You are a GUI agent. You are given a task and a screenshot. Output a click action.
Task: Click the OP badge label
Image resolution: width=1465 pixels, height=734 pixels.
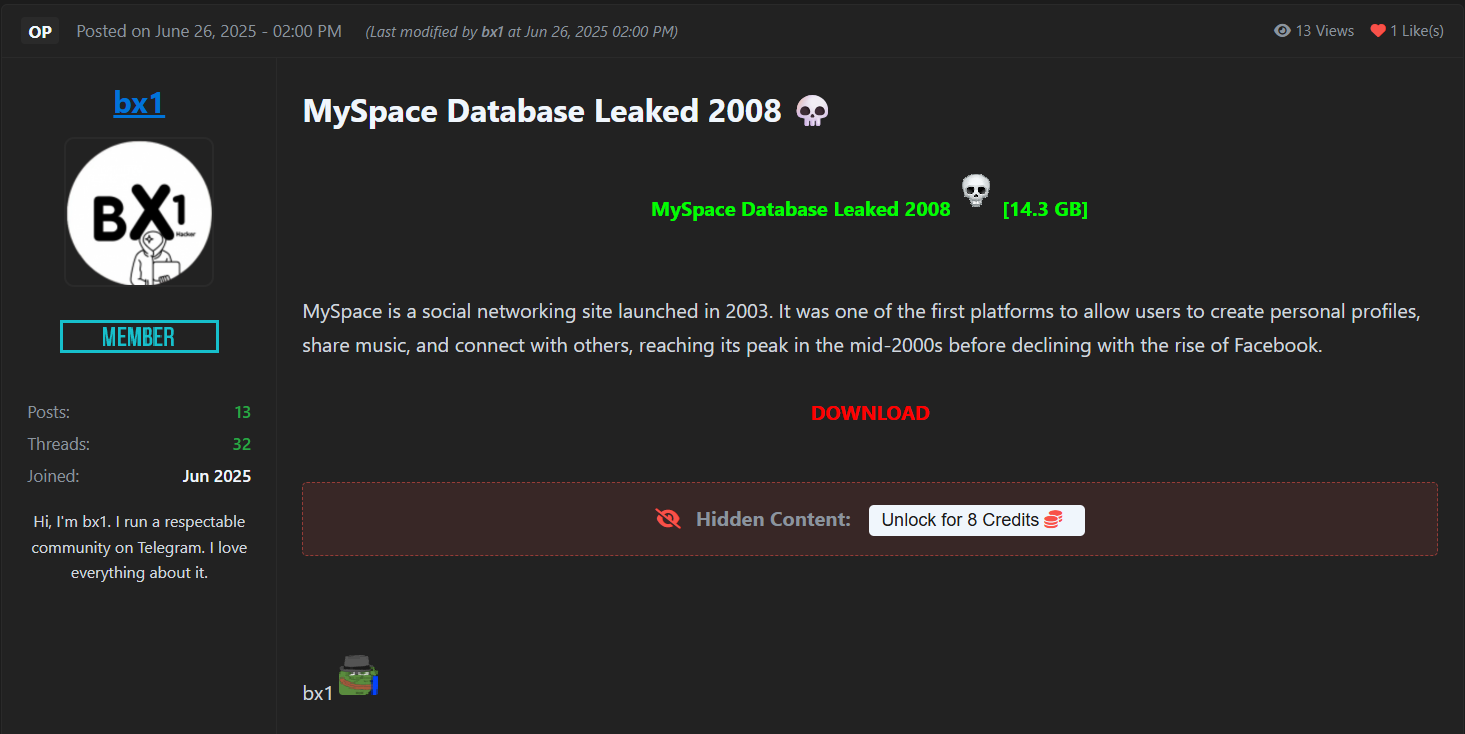point(40,32)
